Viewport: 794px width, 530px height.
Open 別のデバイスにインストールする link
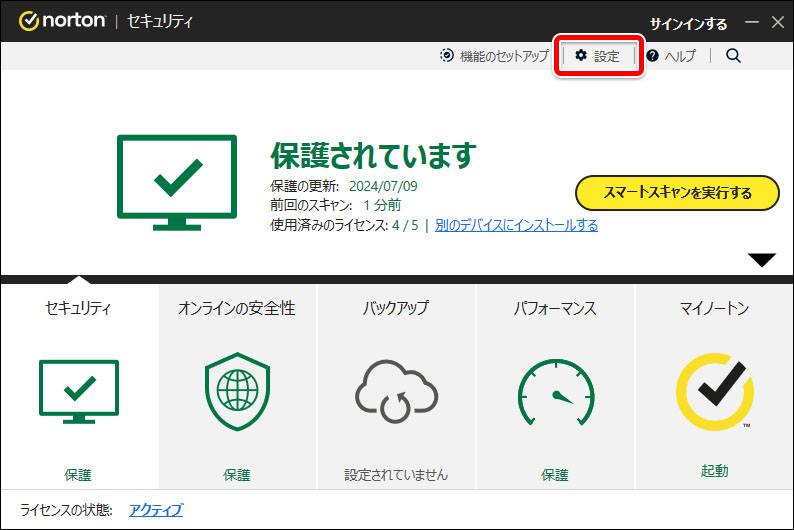pyautogui.click(x=516, y=225)
